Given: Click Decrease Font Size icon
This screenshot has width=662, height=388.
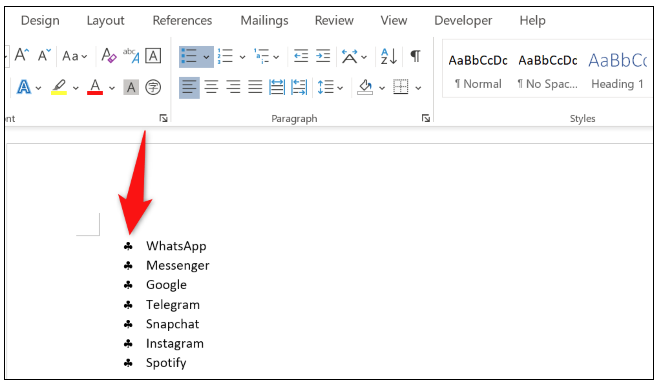Looking at the screenshot, I should [x=44, y=55].
